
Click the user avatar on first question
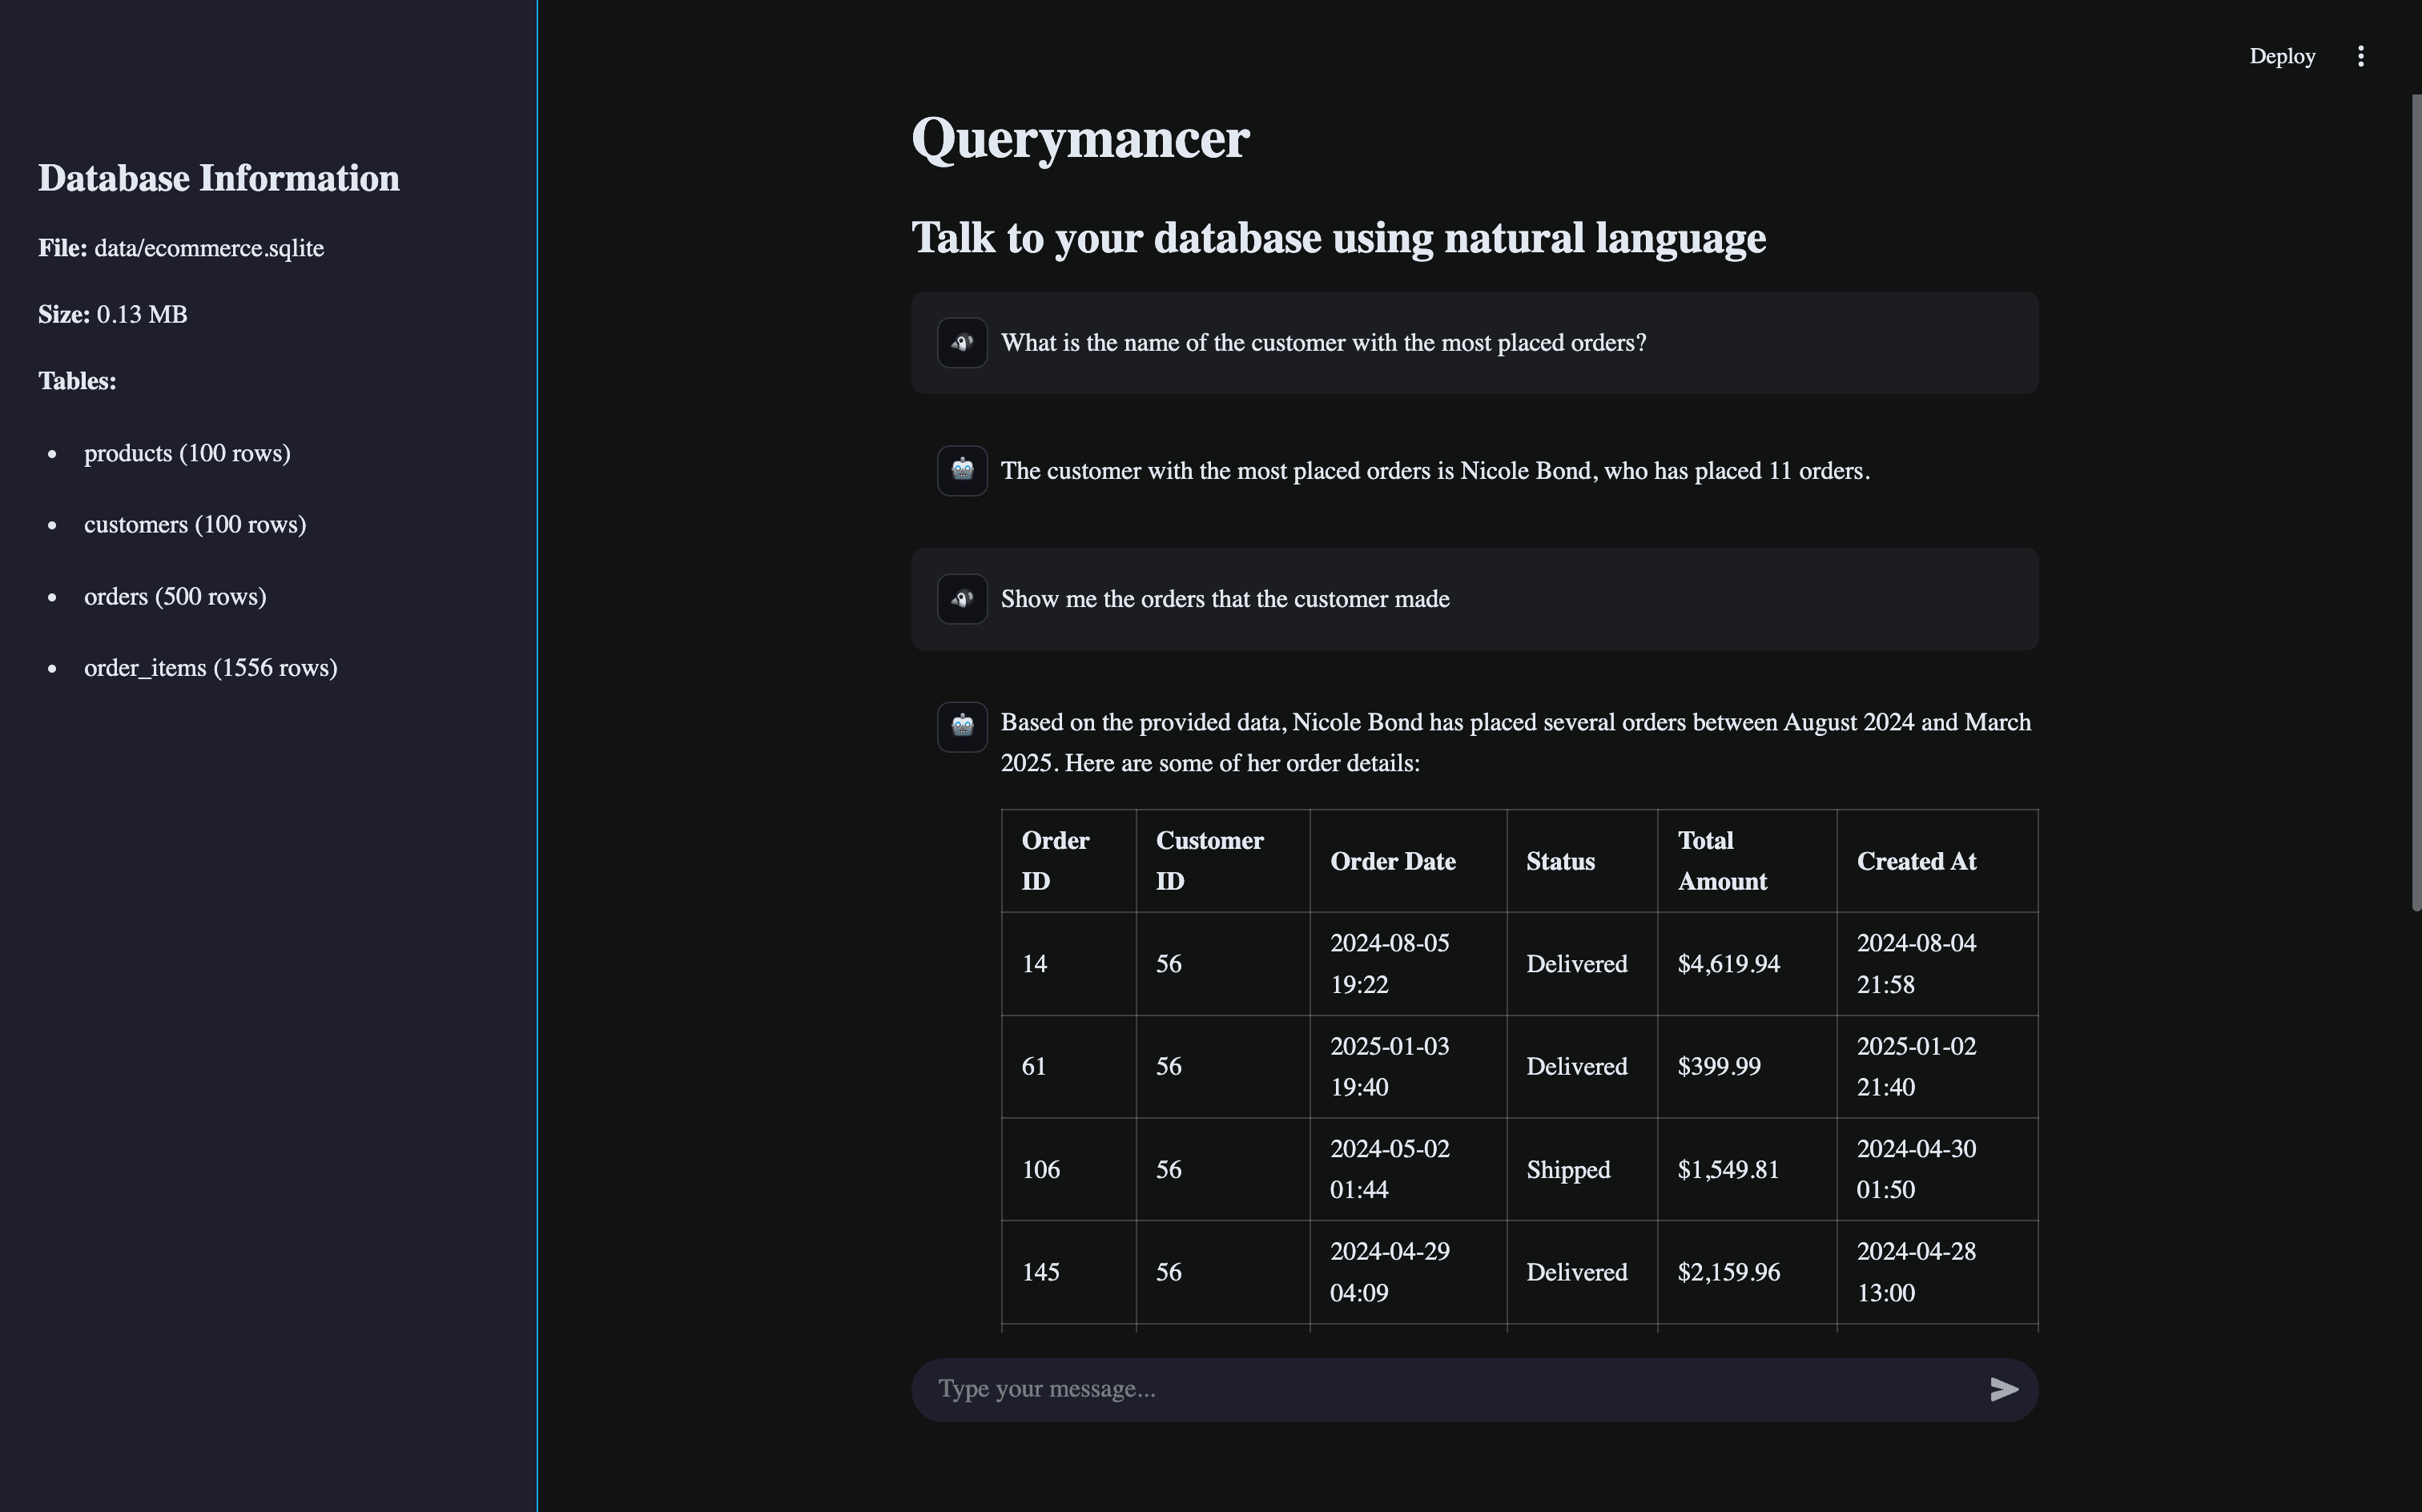tap(962, 343)
